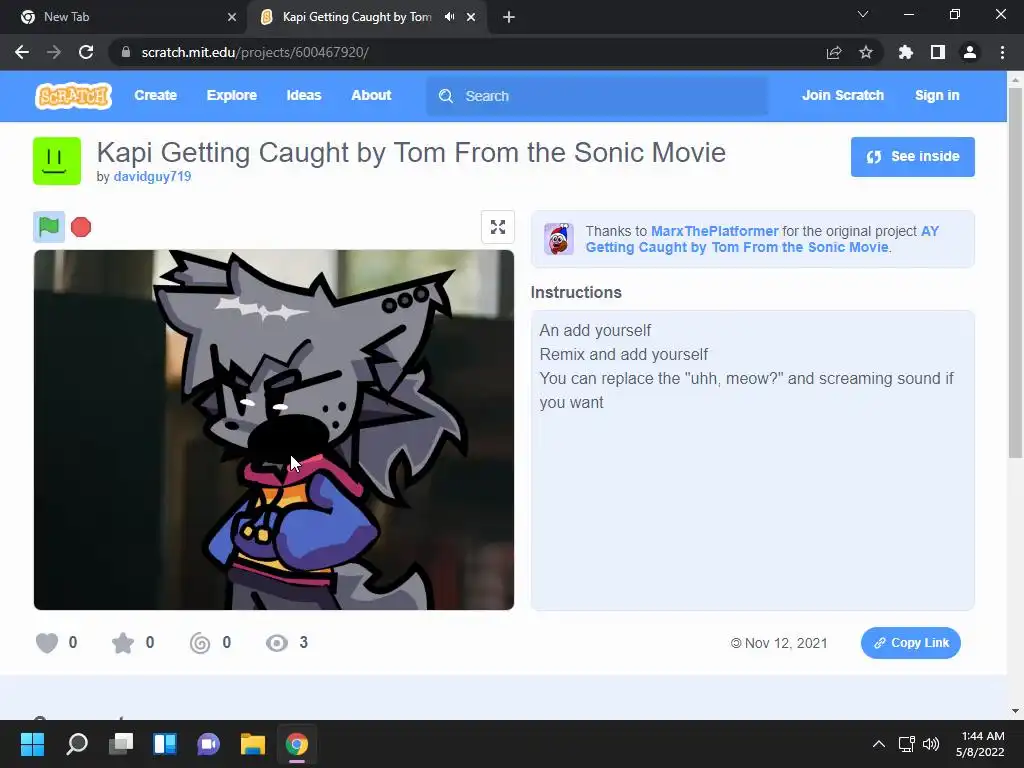
Task: Click the project stage player
Action: 274,430
